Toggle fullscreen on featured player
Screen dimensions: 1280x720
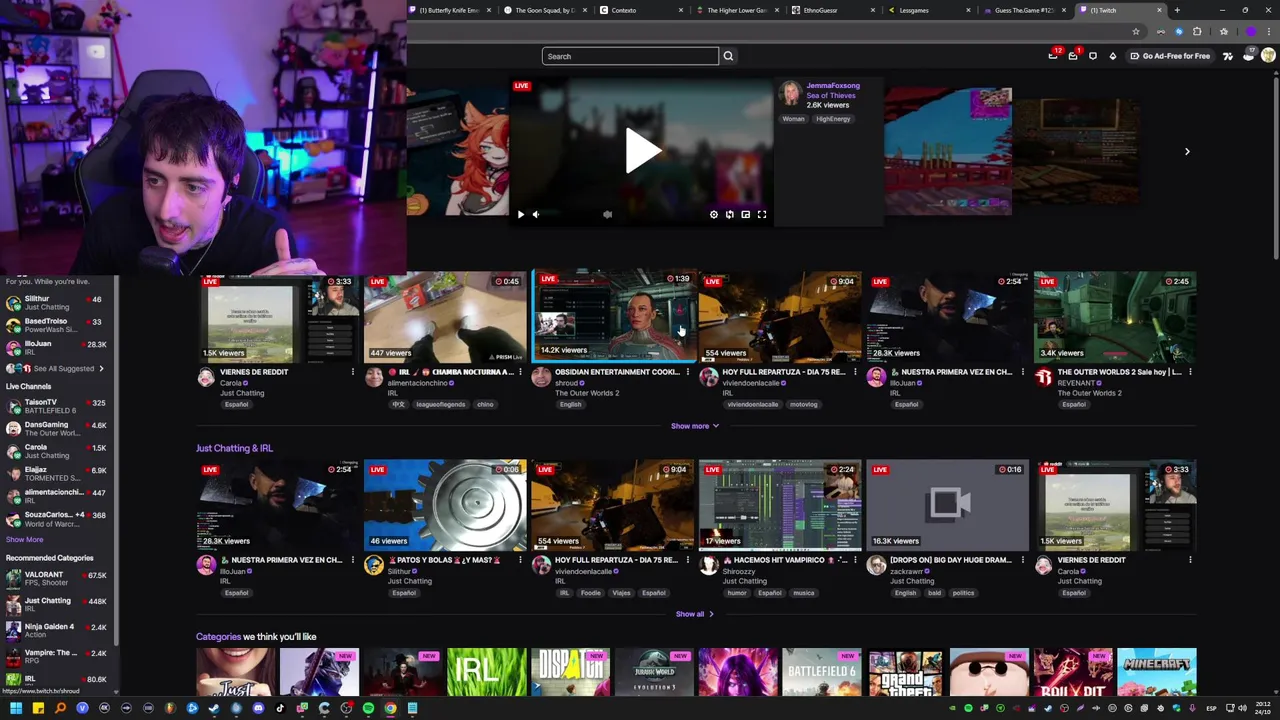point(761,214)
